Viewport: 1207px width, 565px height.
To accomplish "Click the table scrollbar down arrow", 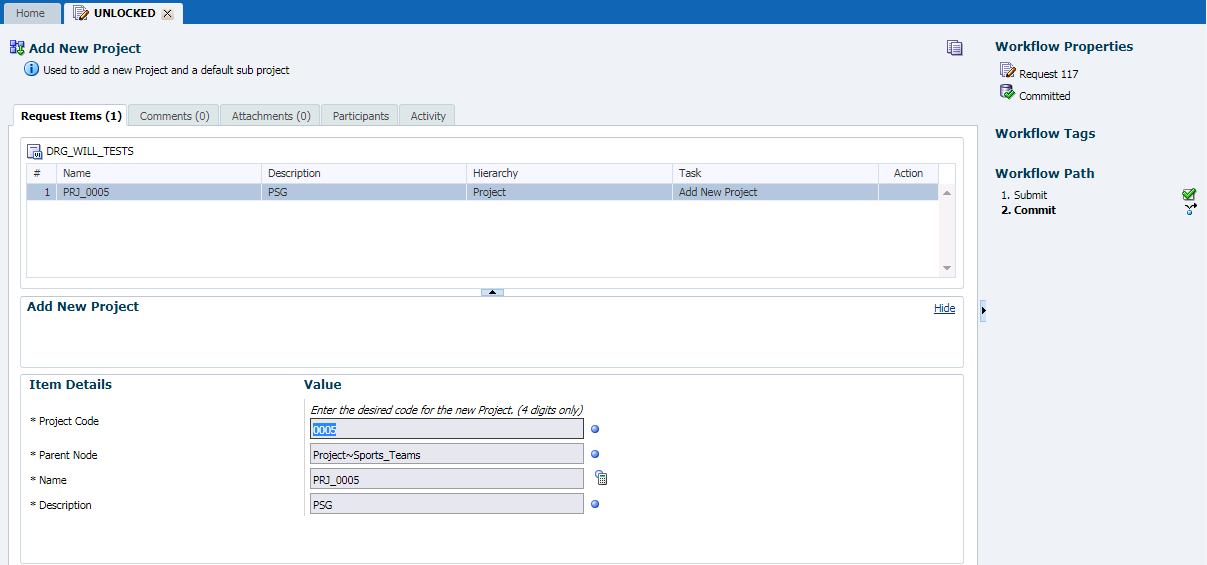I will (x=947, y=268).
